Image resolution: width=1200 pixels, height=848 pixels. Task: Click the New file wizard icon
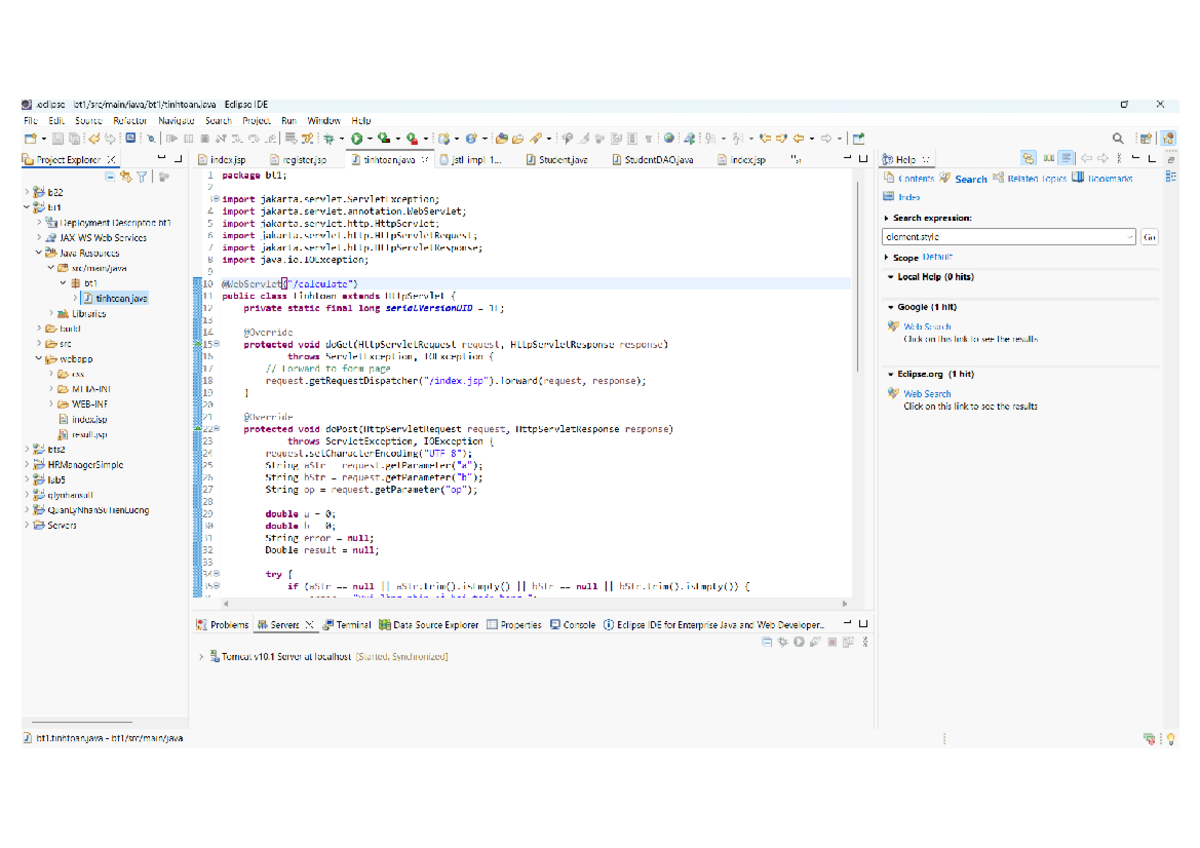click(31, 139)
